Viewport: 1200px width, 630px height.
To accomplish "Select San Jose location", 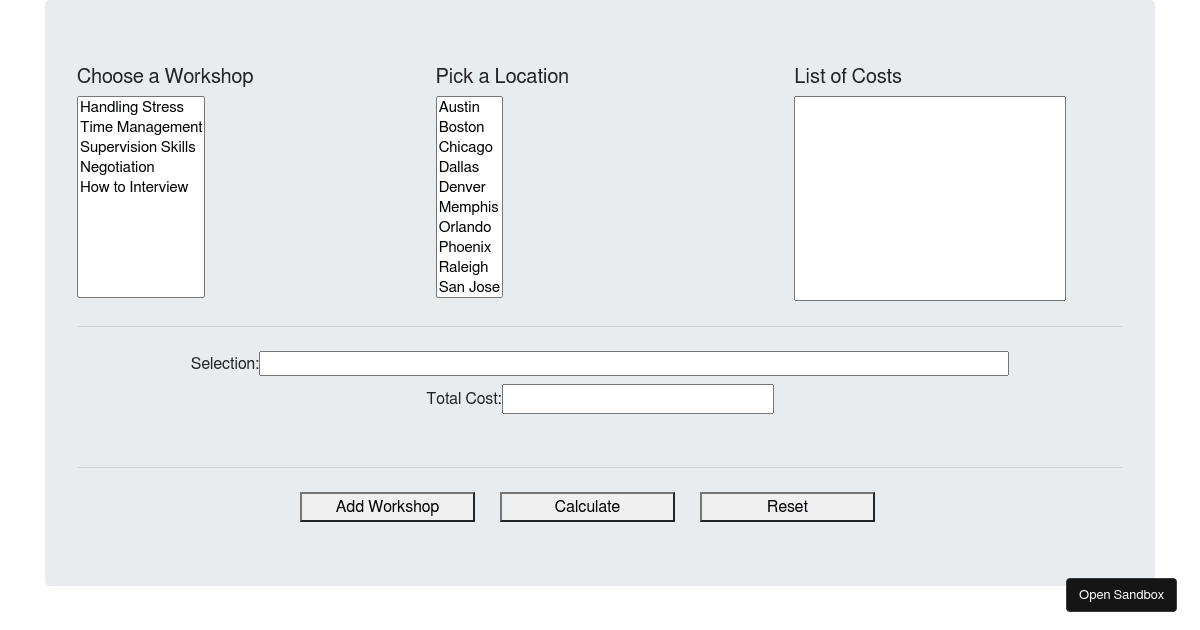I will 469,287.
